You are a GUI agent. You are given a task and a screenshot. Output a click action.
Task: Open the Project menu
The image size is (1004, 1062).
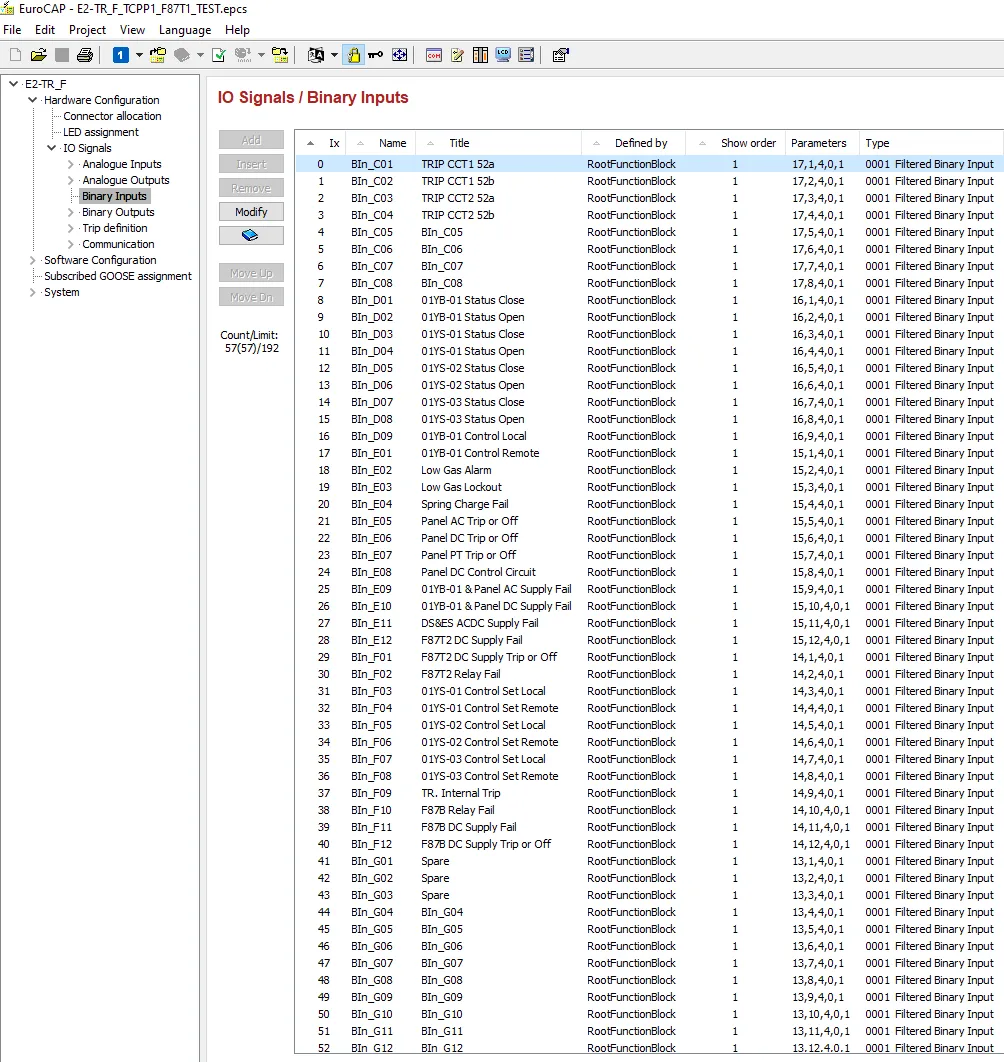click(x=87, y=30)
